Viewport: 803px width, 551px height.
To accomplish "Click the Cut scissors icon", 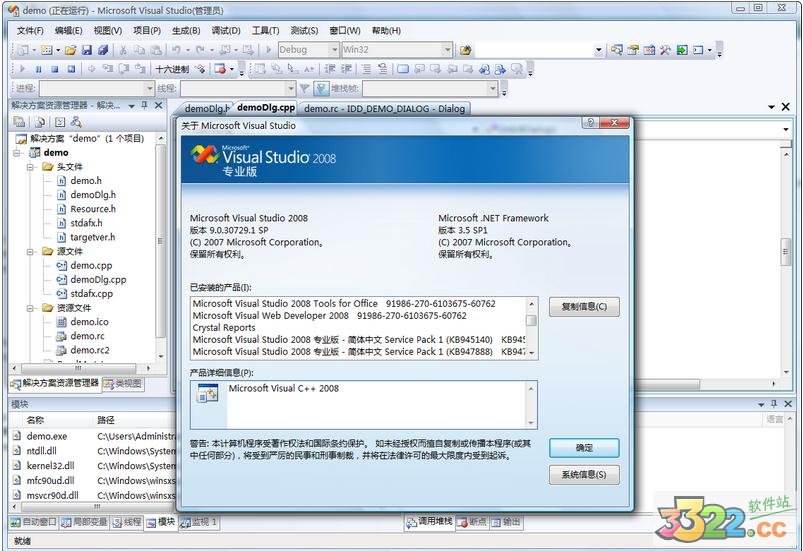I will click(x=123, y=50).
